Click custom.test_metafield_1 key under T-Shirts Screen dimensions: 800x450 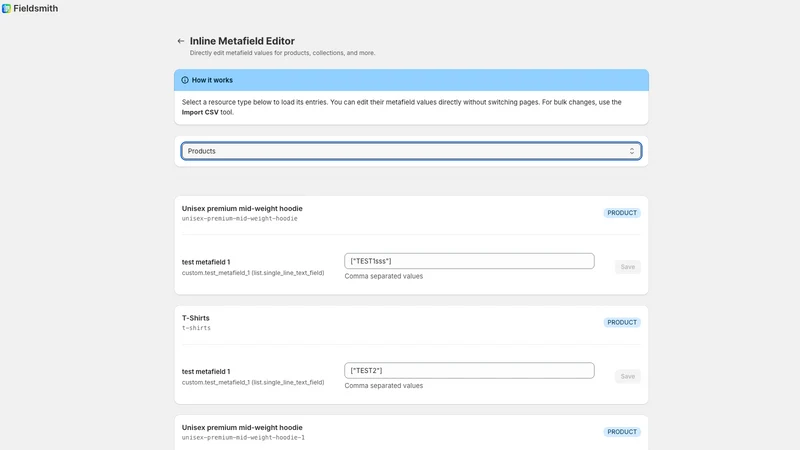253,383
